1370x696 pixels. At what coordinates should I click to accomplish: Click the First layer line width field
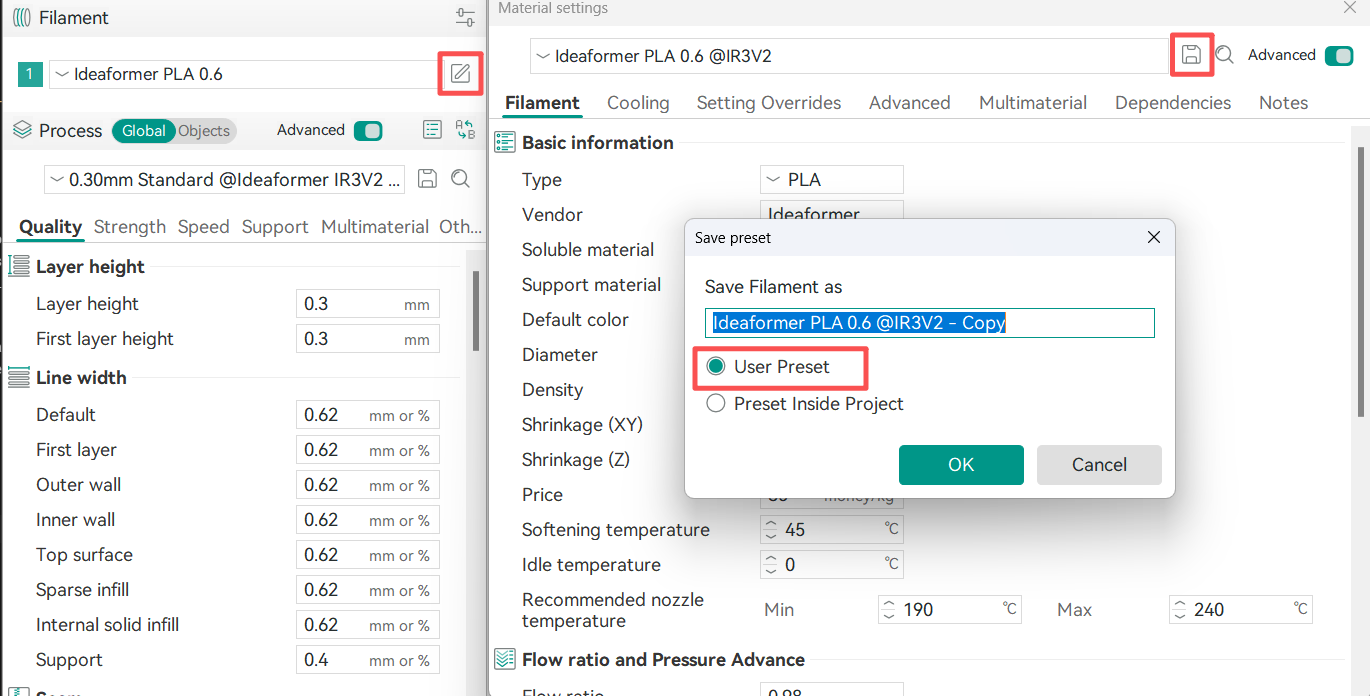click(x=368, y=450)
